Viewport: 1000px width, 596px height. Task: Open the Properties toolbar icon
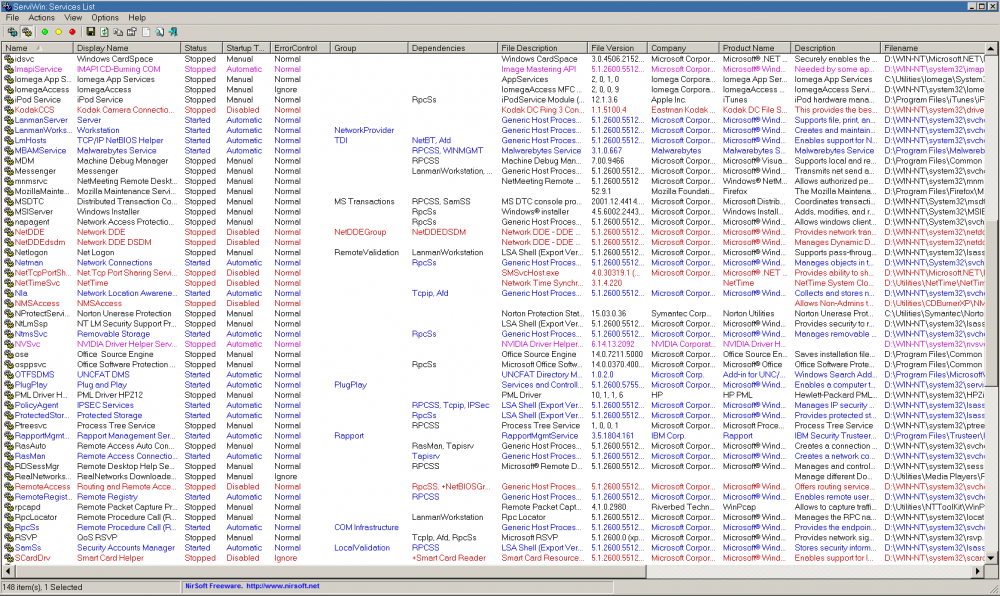coord(132,32)
